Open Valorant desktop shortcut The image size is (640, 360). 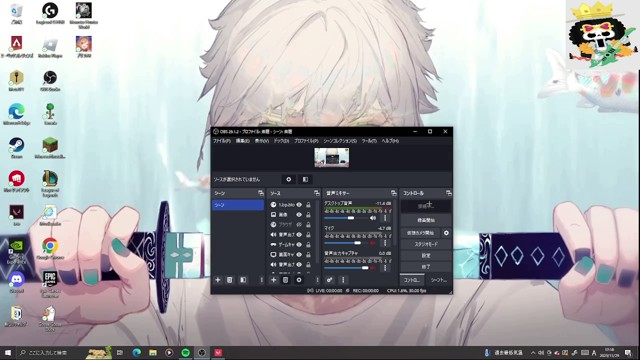16,215
